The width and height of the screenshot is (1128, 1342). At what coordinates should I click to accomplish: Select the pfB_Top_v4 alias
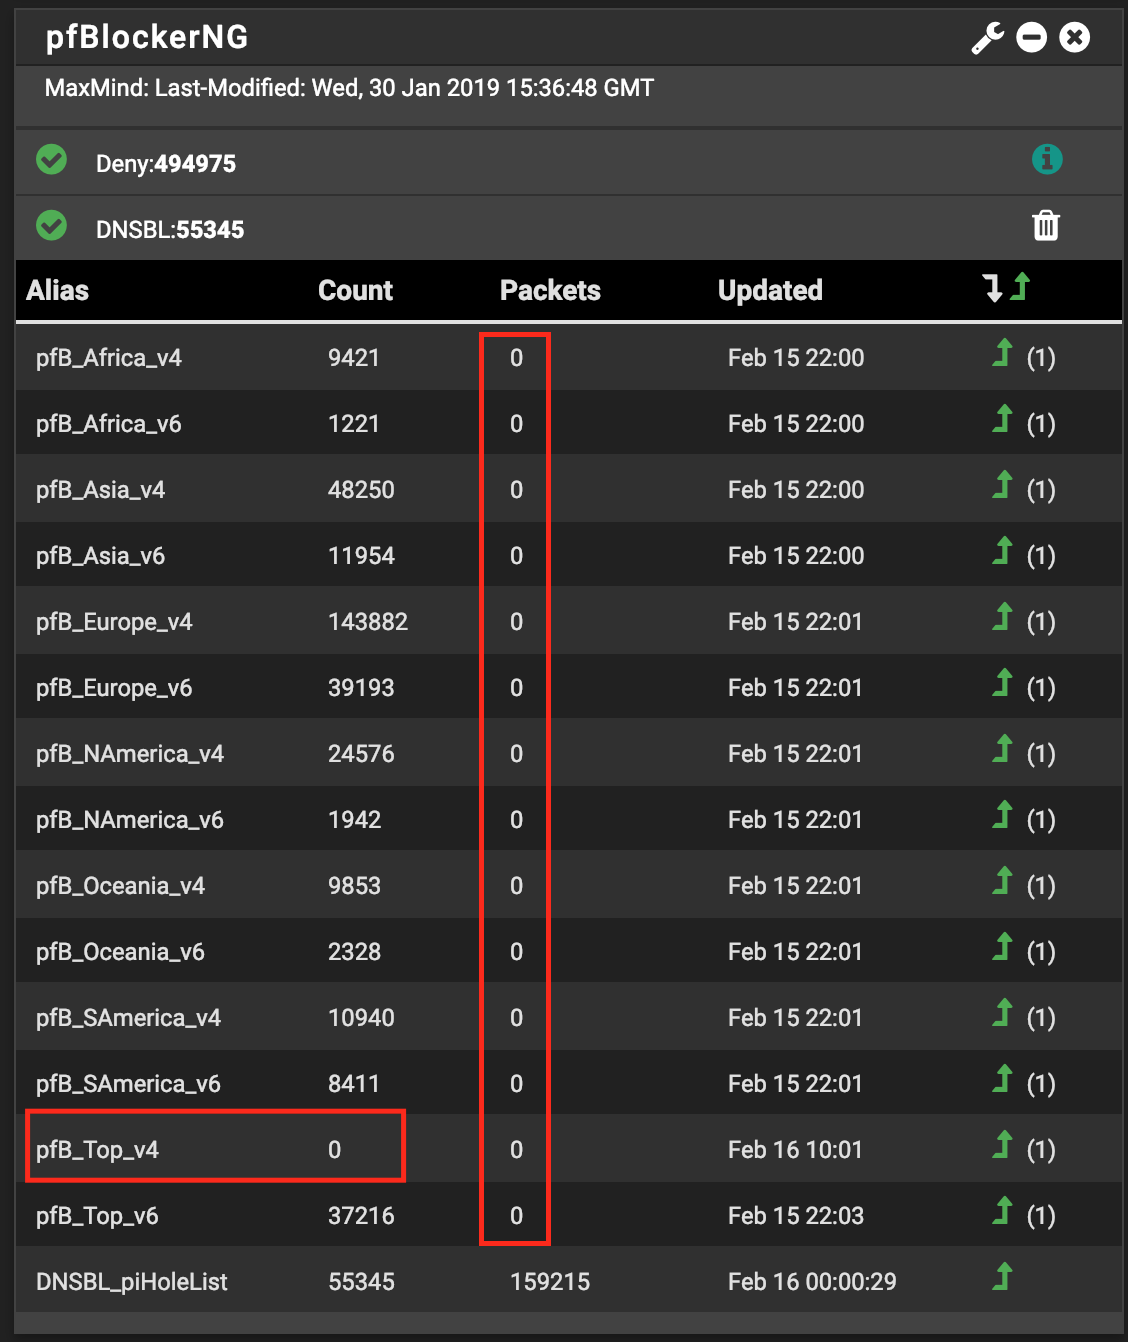click(x=98, y=1150)
